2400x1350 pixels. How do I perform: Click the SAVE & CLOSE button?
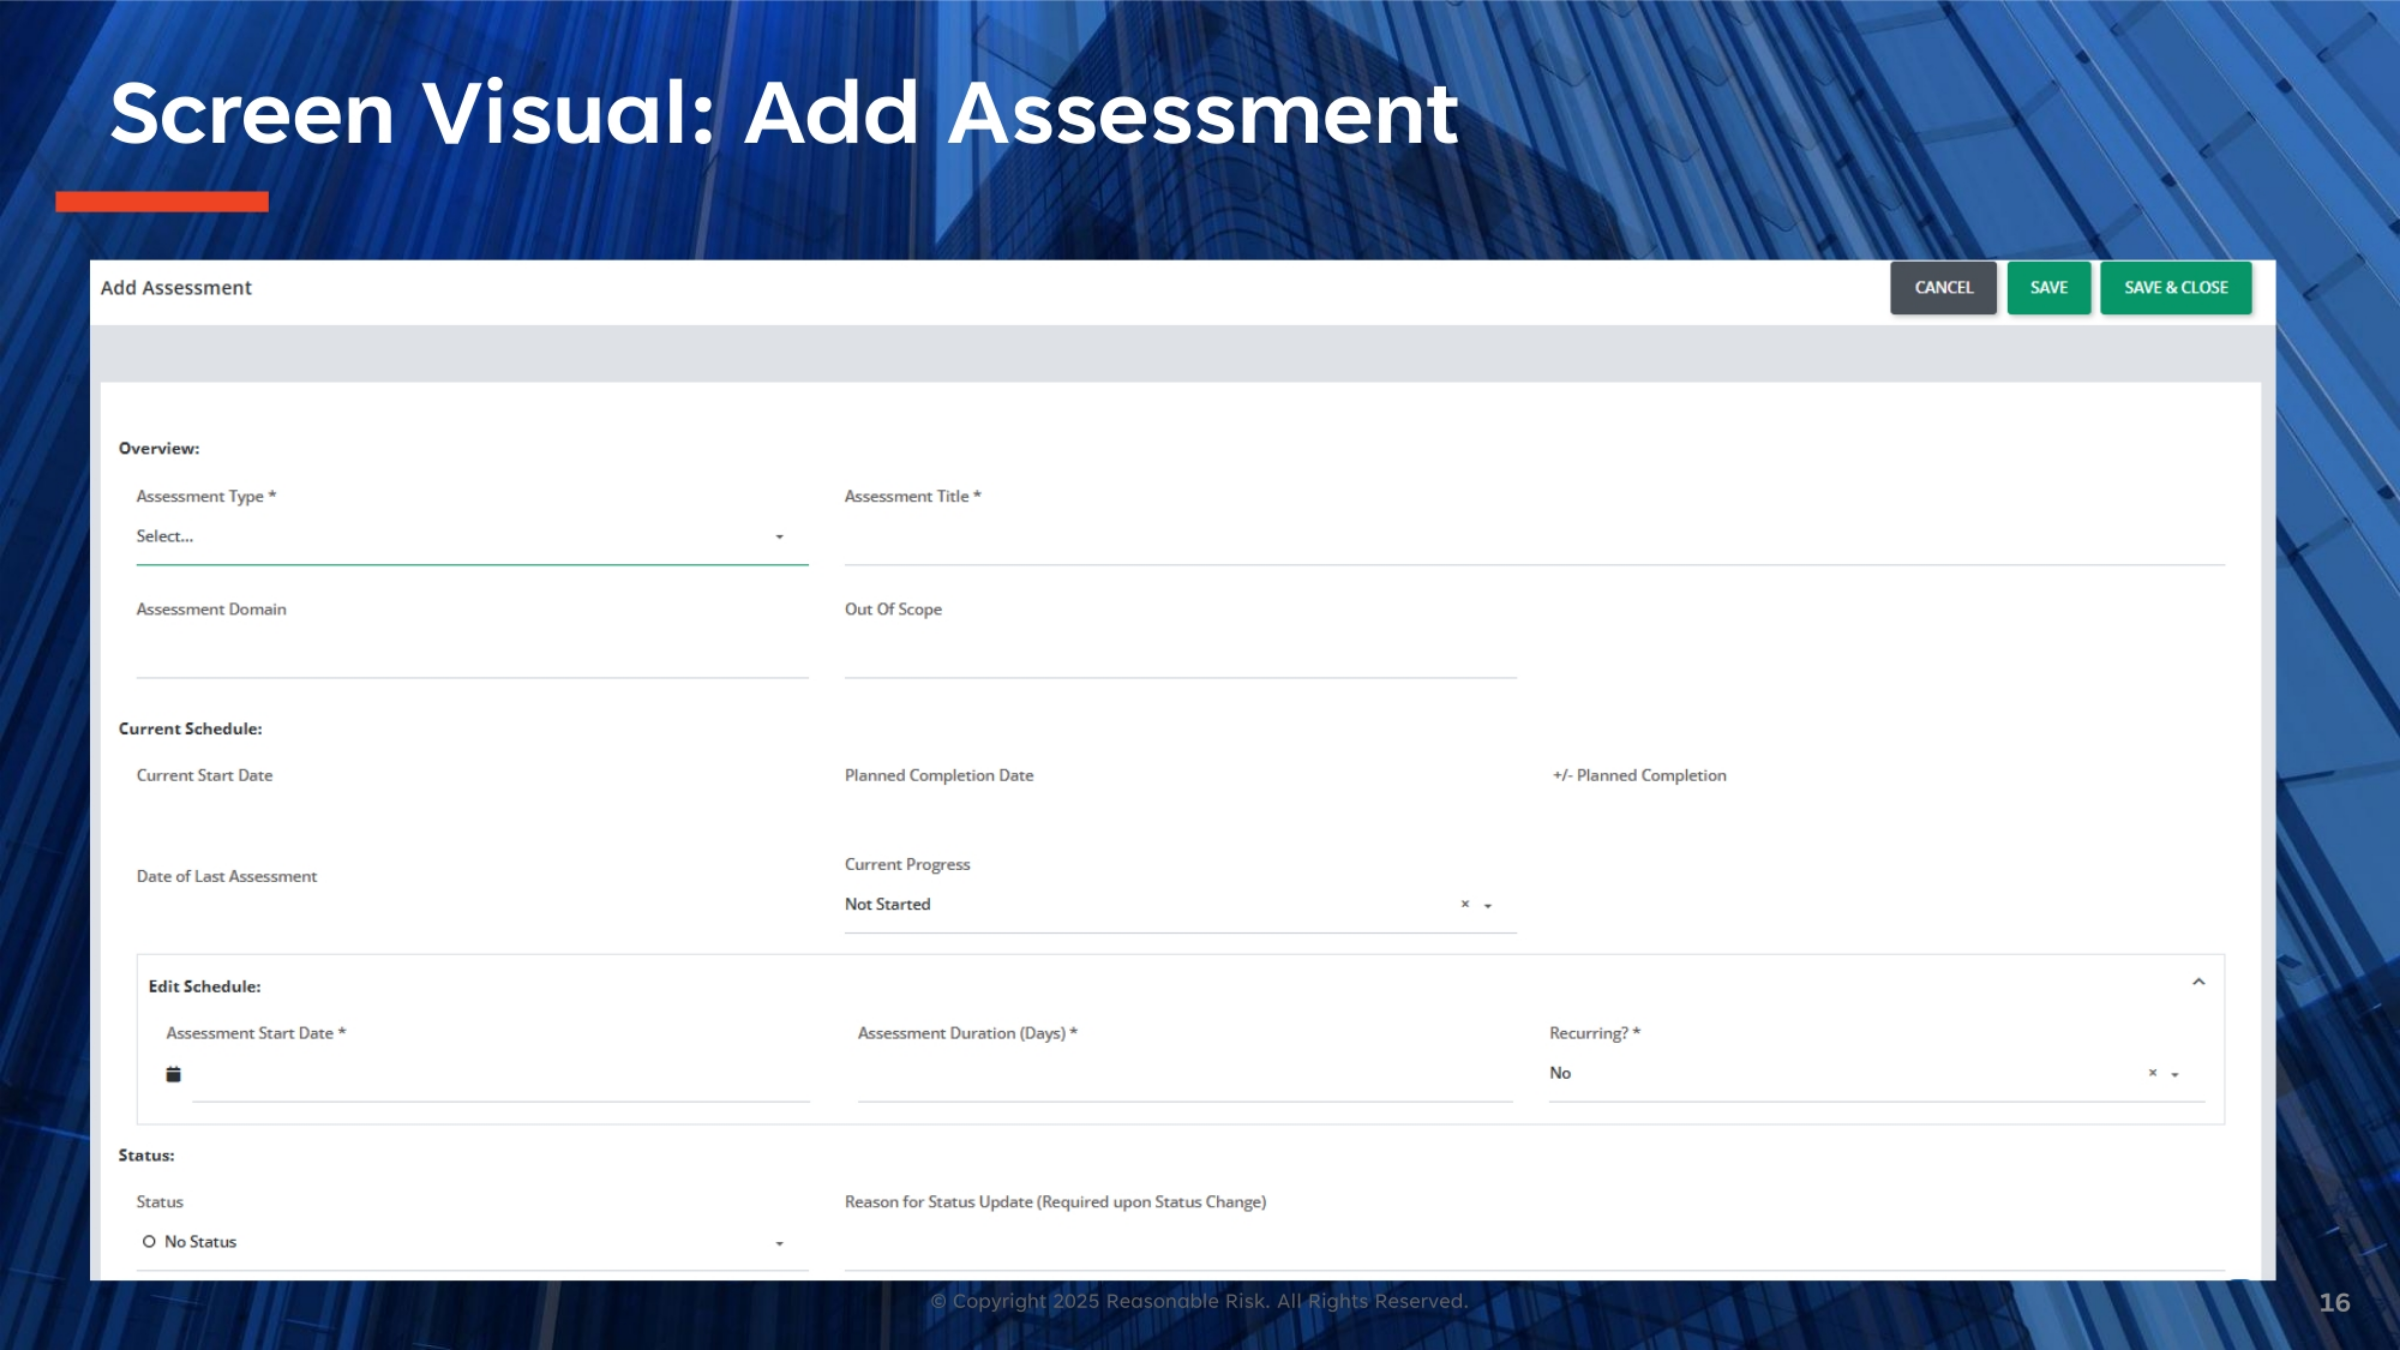coord(2176,288)
